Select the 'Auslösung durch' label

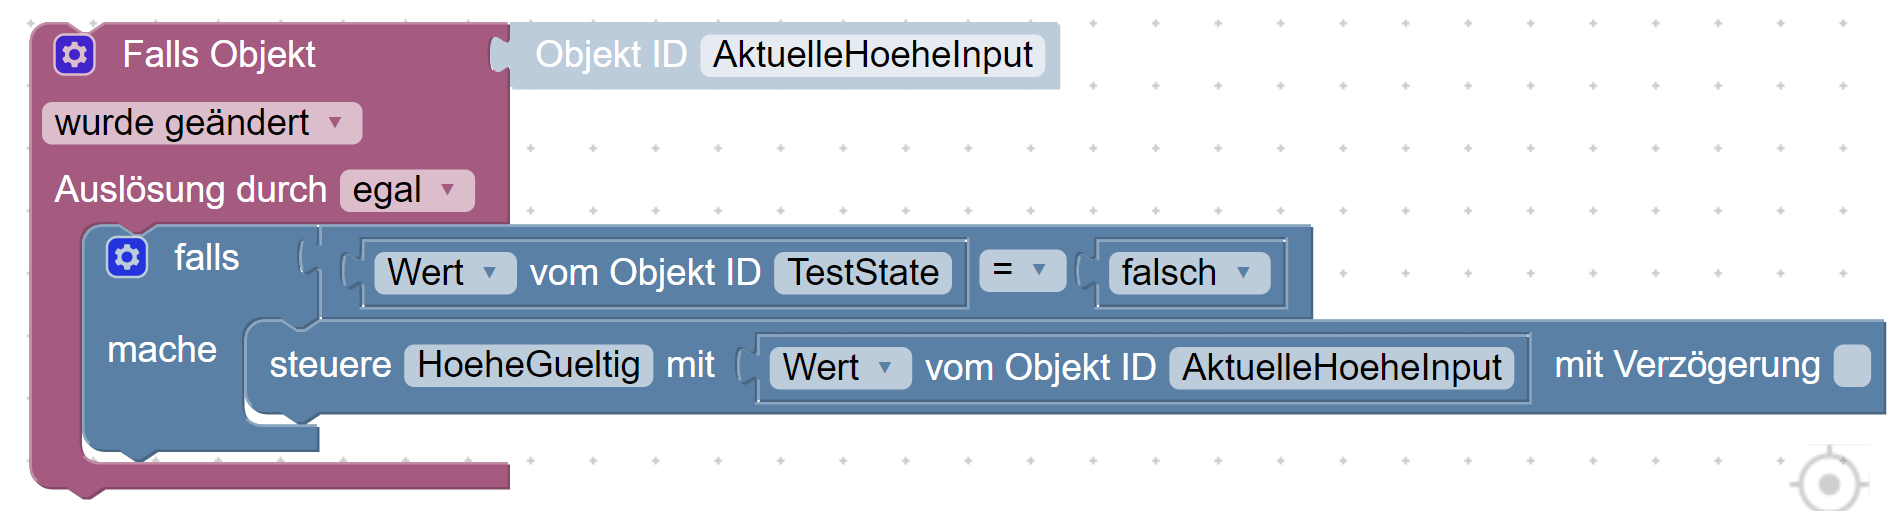point(191,190)
